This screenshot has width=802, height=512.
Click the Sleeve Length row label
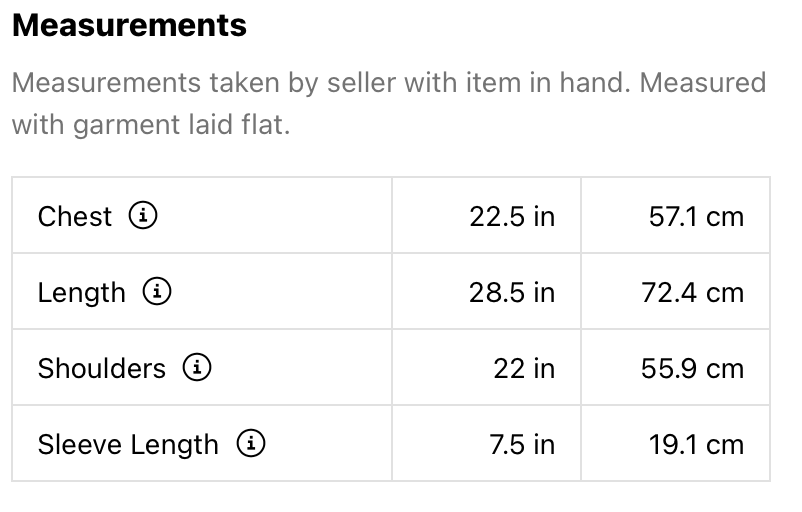point(128,444)
